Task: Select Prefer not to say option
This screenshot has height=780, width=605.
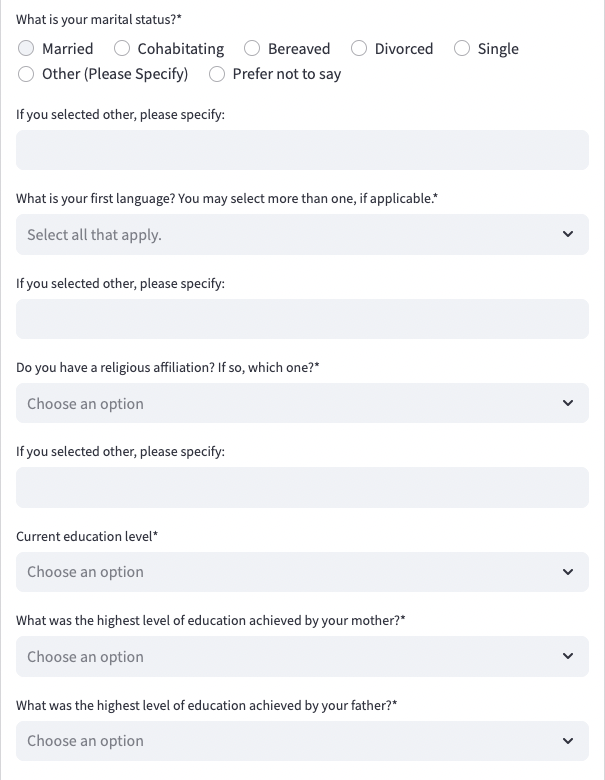Action: [217, 74]
